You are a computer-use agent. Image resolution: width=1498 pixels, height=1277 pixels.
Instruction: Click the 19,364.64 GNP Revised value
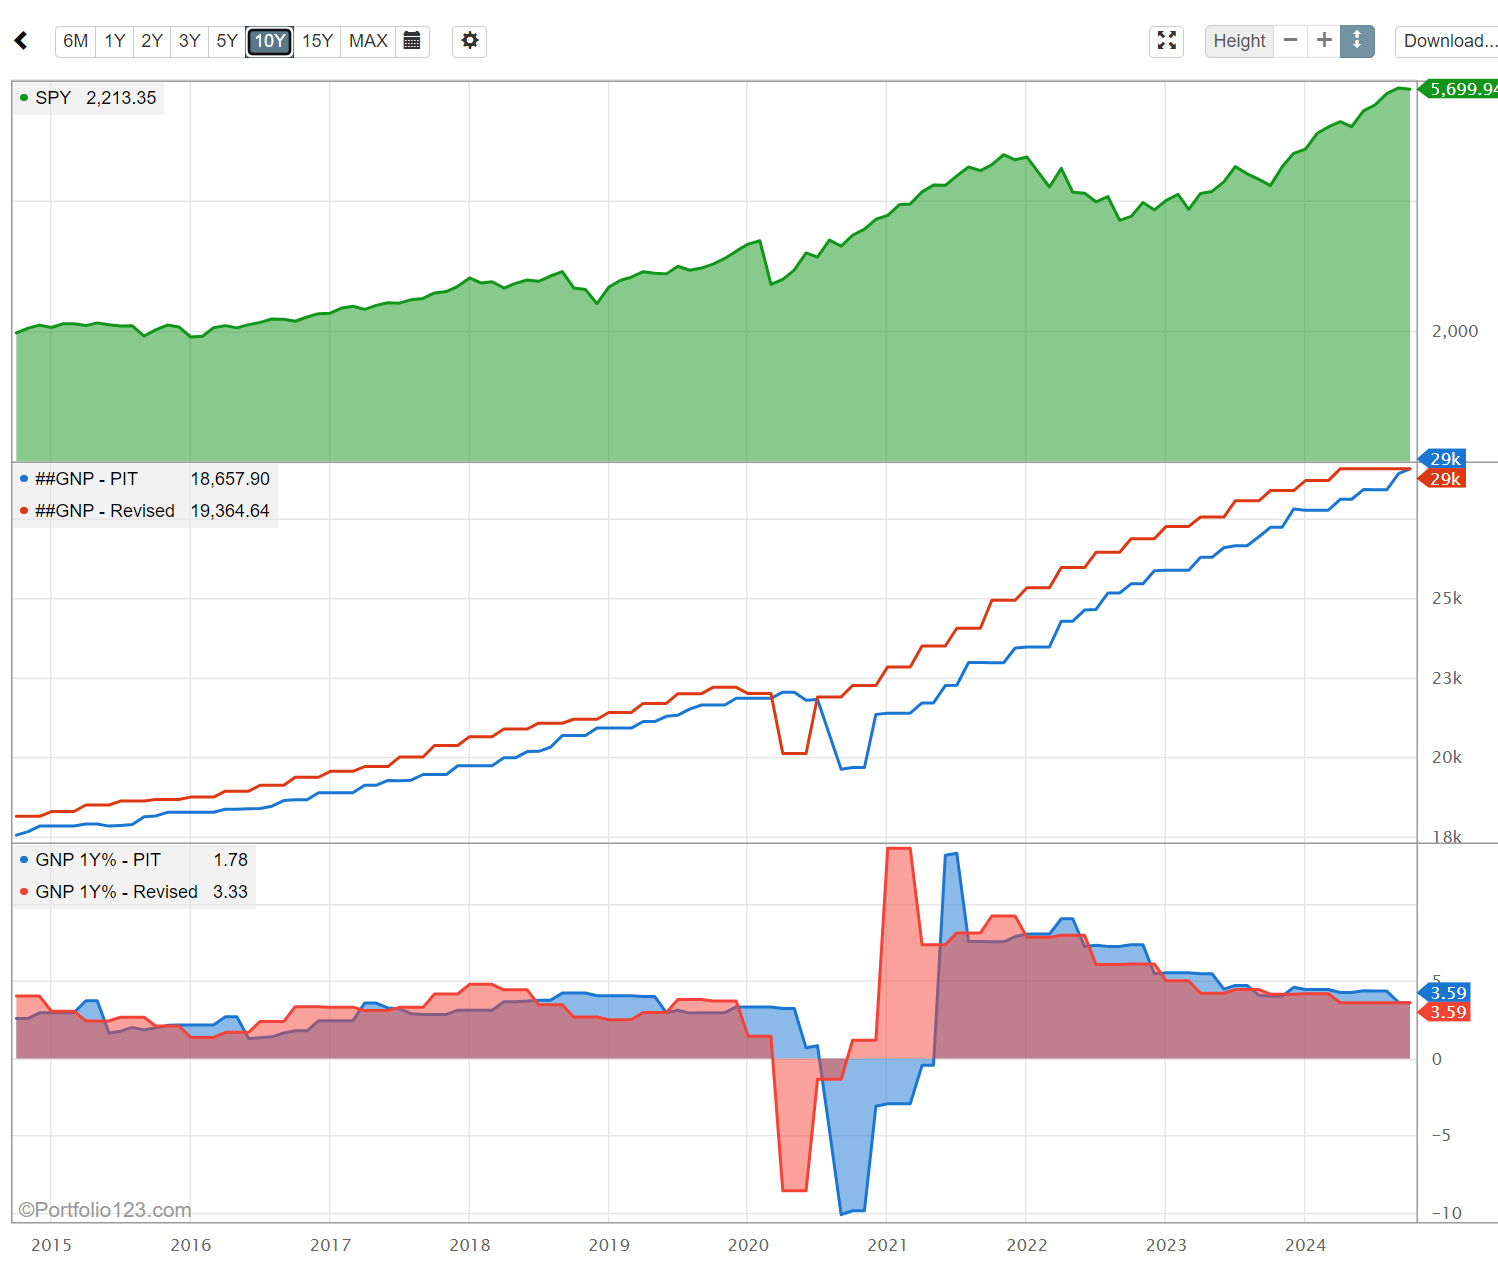point(230,511)
